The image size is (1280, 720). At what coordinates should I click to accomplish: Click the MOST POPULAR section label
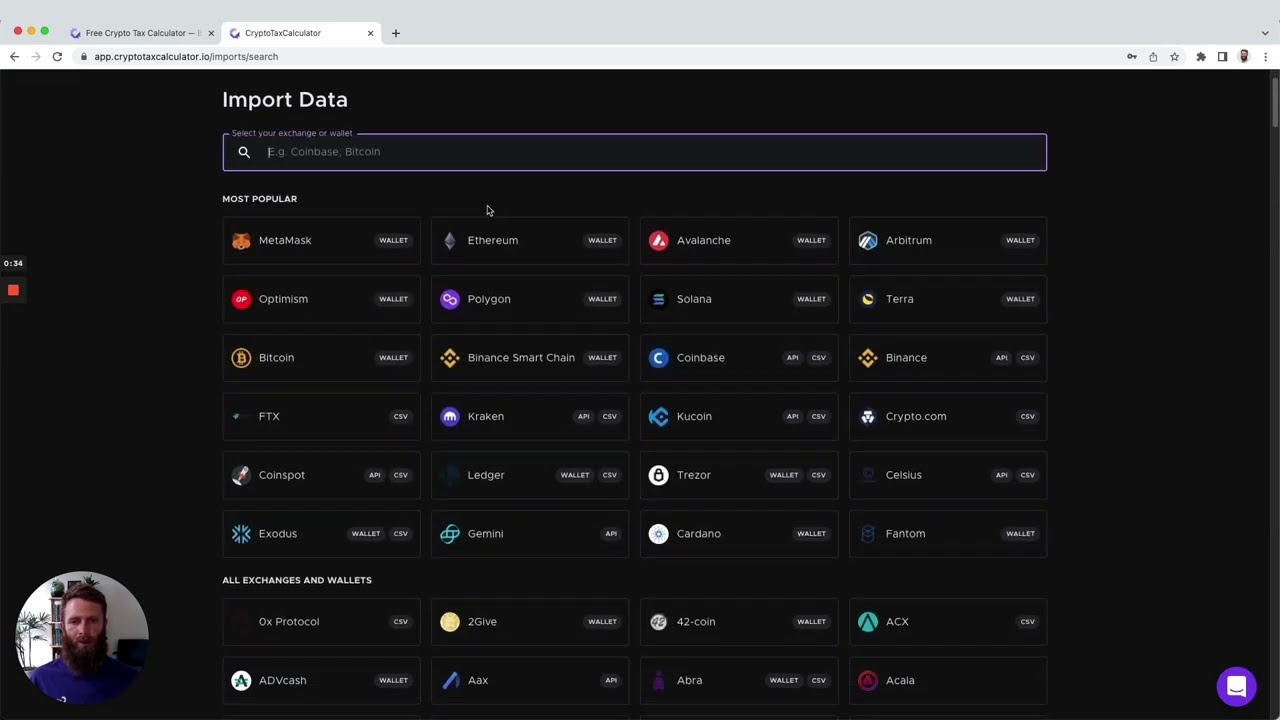pyautogui.click(x=259, y=199)
